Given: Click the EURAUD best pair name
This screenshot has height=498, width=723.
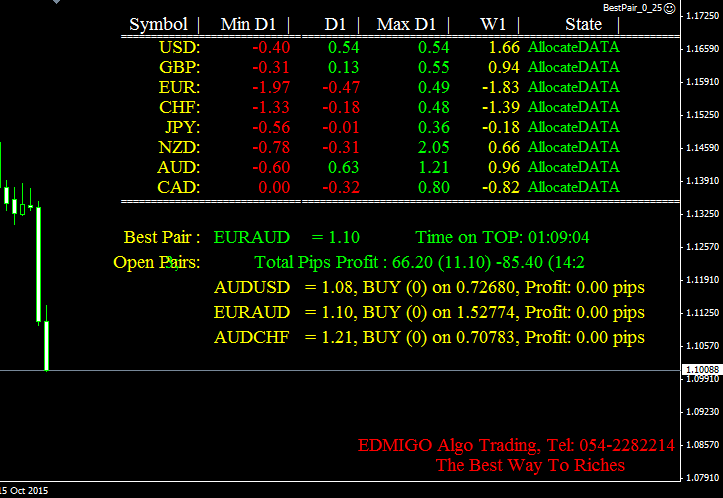Looking at the screenshot, I should click(x=252, y=237).
